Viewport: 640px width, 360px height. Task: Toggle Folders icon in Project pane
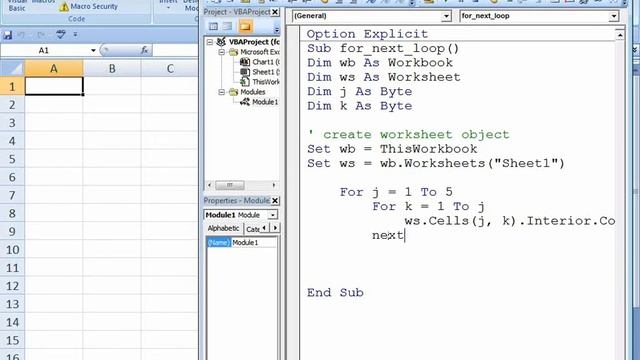pos(245,27)
